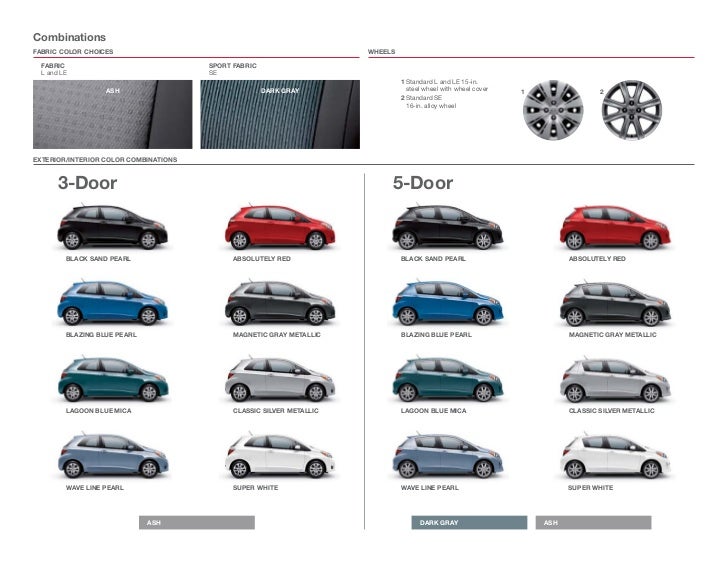The image size is (728, 563).
Task: Select the 15-in. steel wheel image numbered 1
Action: 553,110
